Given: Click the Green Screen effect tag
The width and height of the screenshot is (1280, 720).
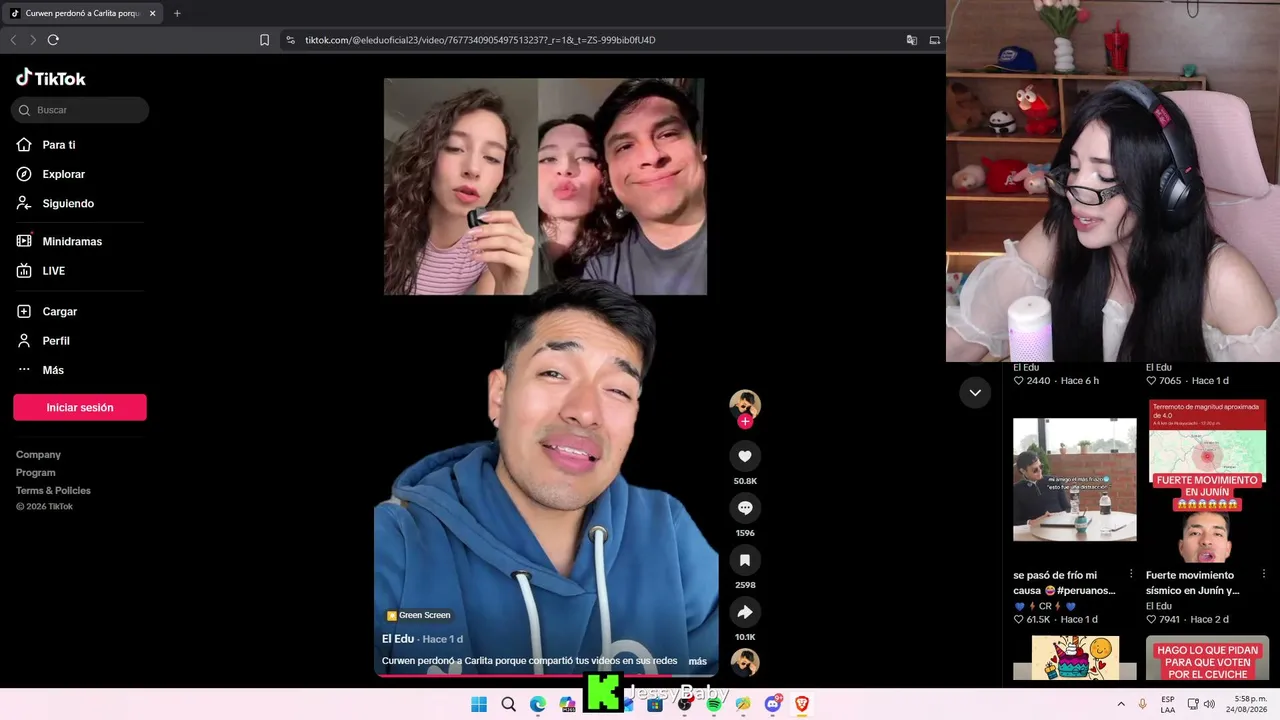Looking at the screenshot, I should click(419, 615).
